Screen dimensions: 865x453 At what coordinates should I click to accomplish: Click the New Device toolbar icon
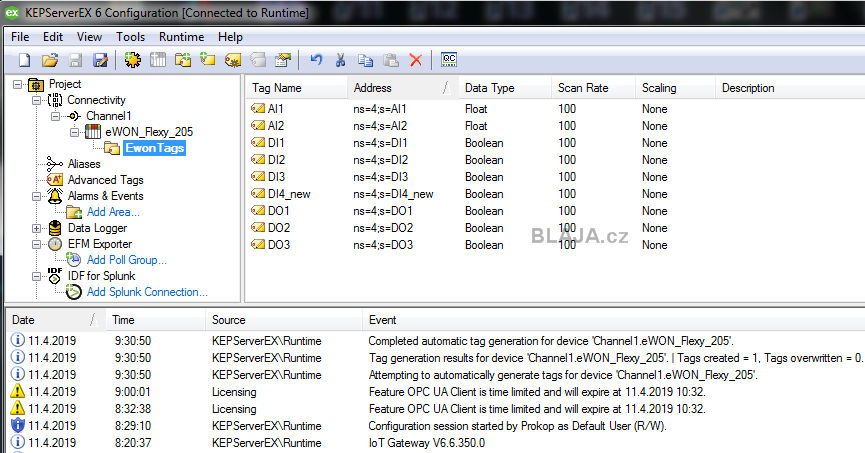tap(158, 60)
